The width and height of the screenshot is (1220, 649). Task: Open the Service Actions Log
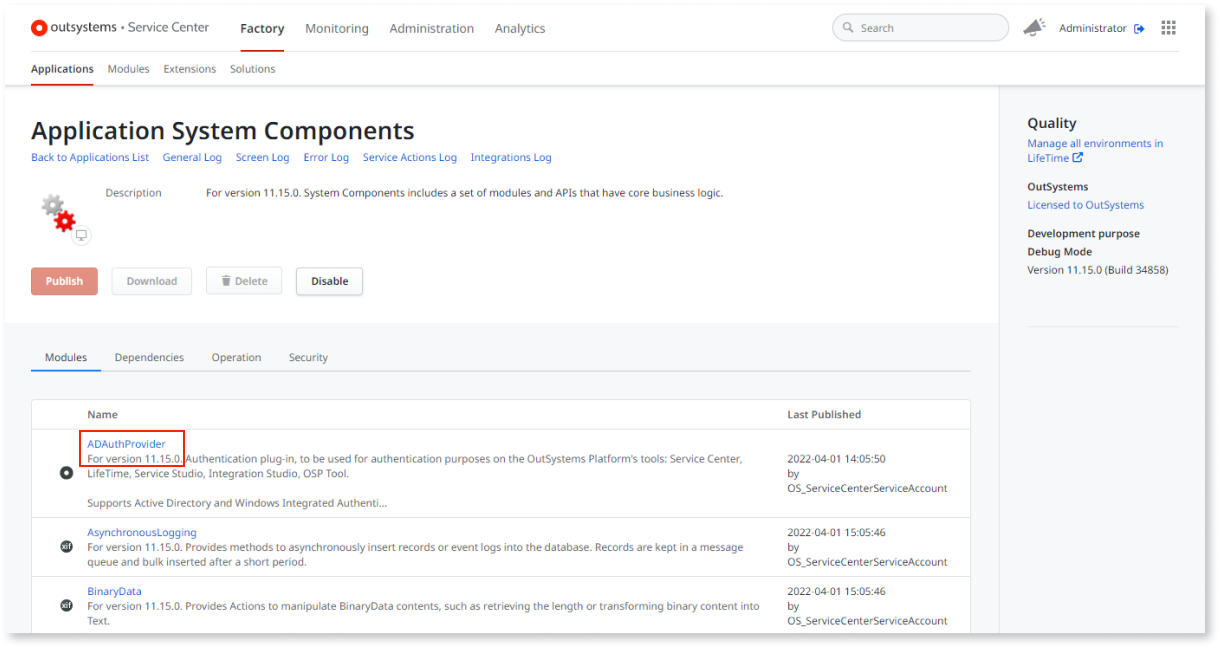[x=411, y=157]
